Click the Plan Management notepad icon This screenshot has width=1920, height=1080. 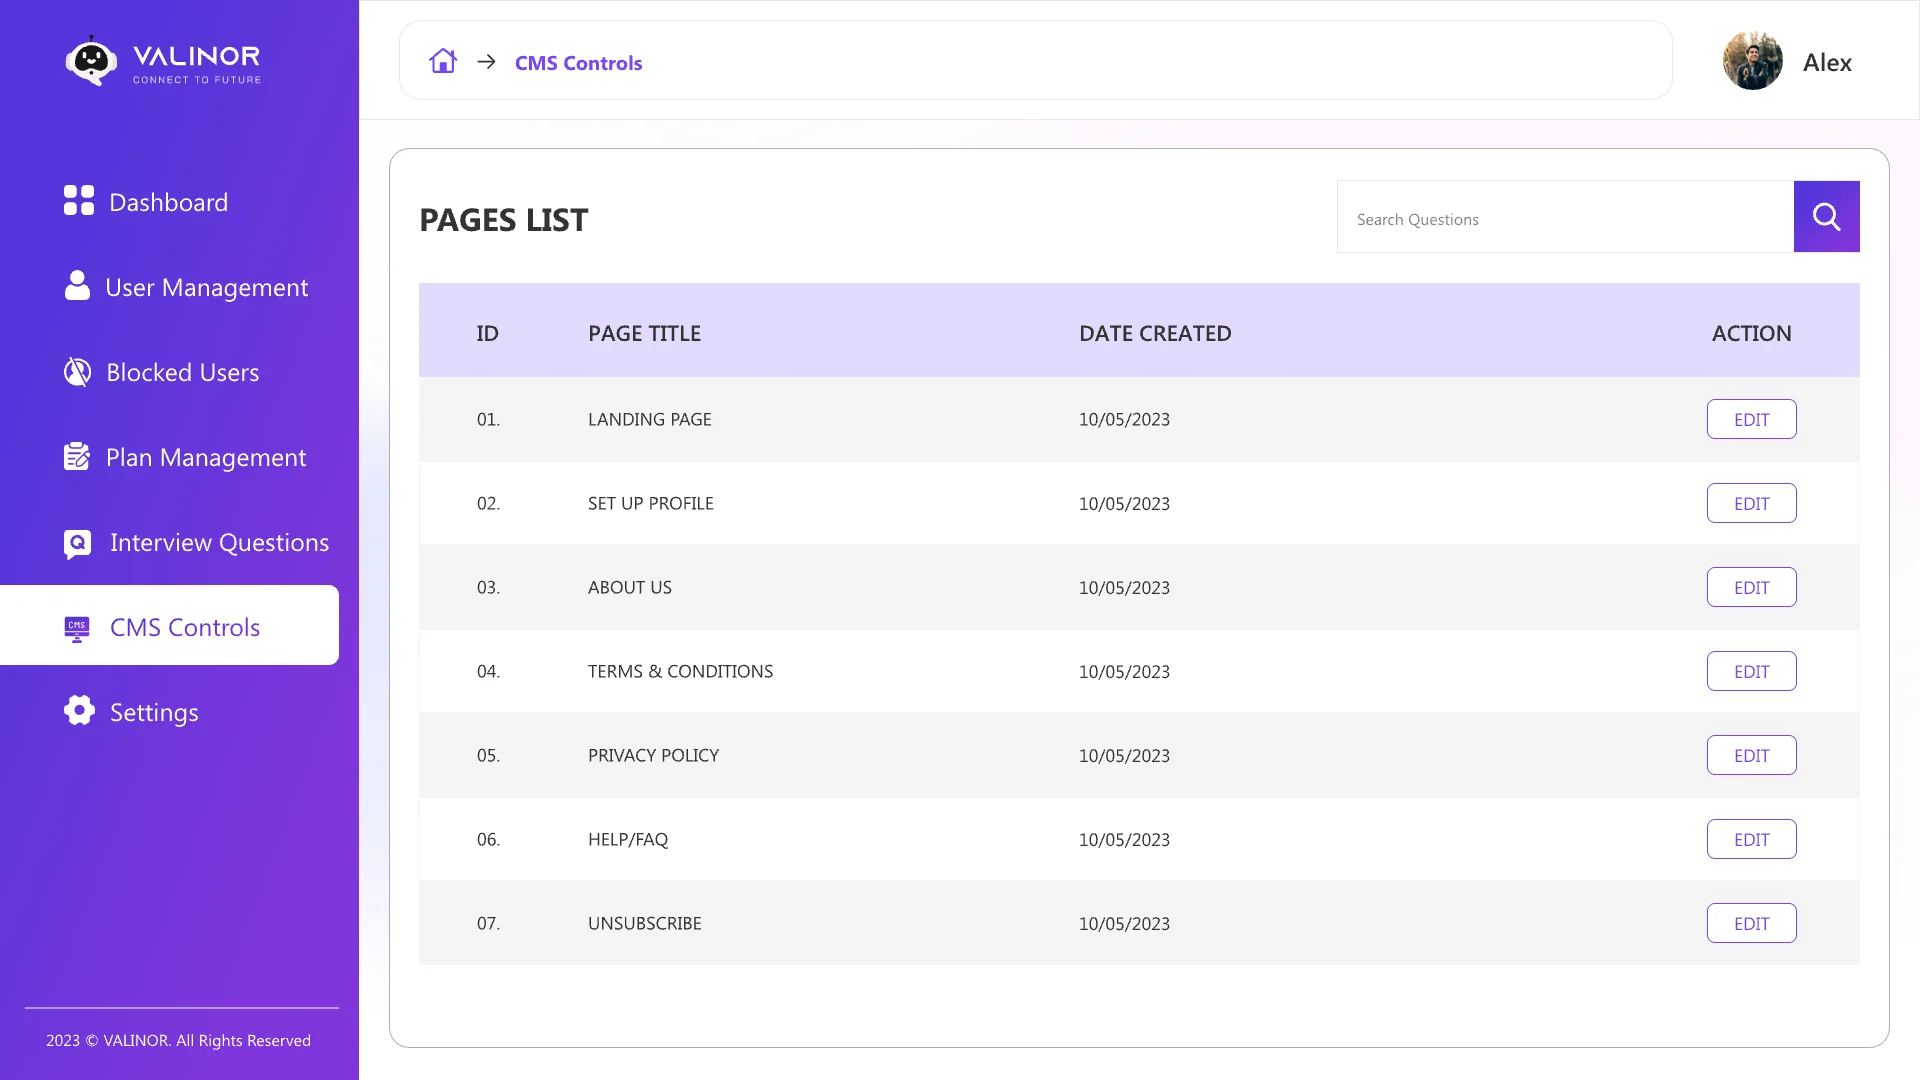(77, 457)
